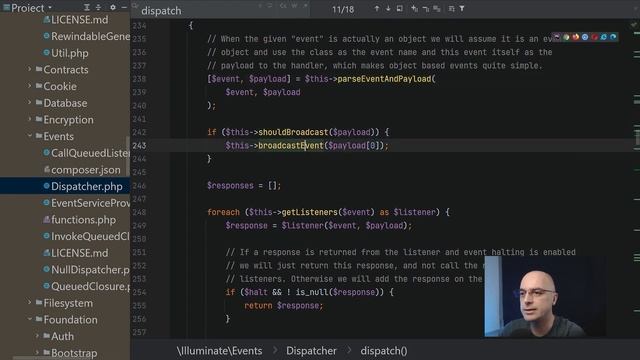Viewport: 640px width, 360px height.
Task: Click the inspections checkmark in editor corner
Action: (x=633, y=25)
